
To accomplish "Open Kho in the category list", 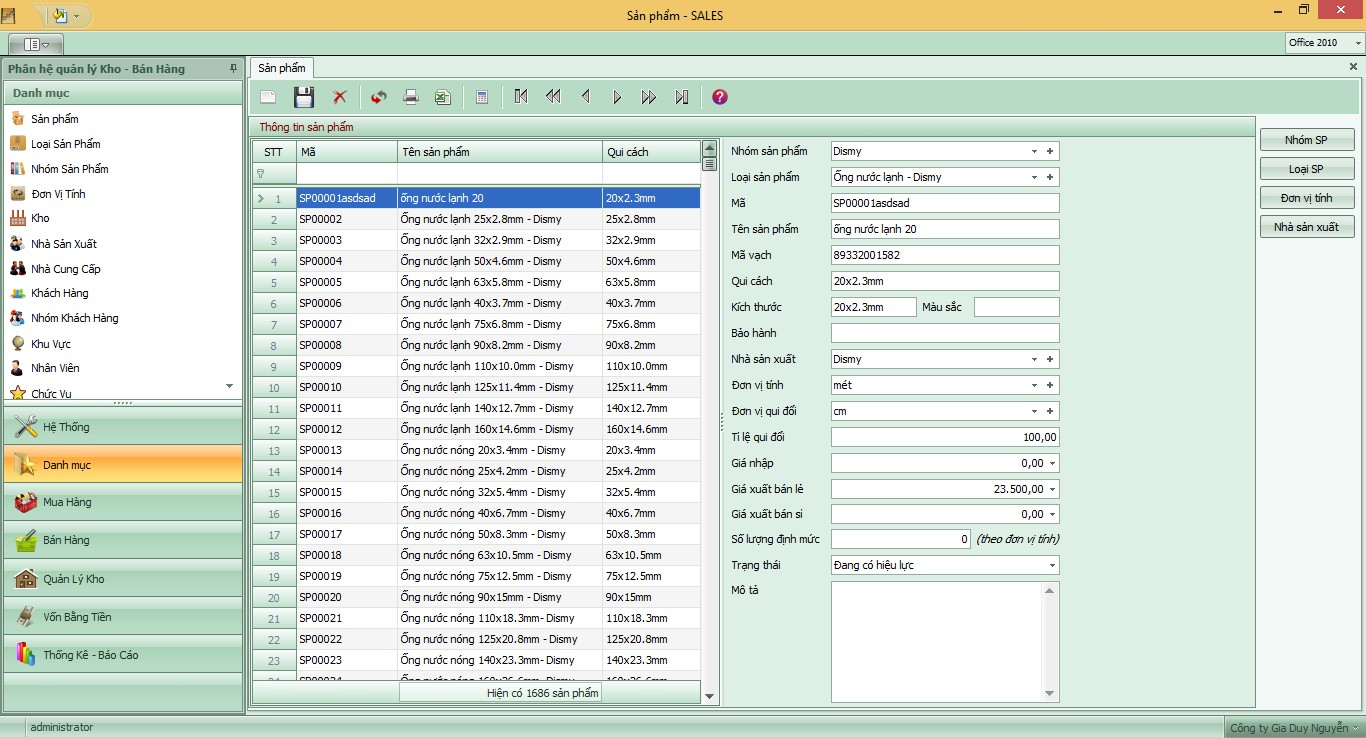I will point(40,218).
